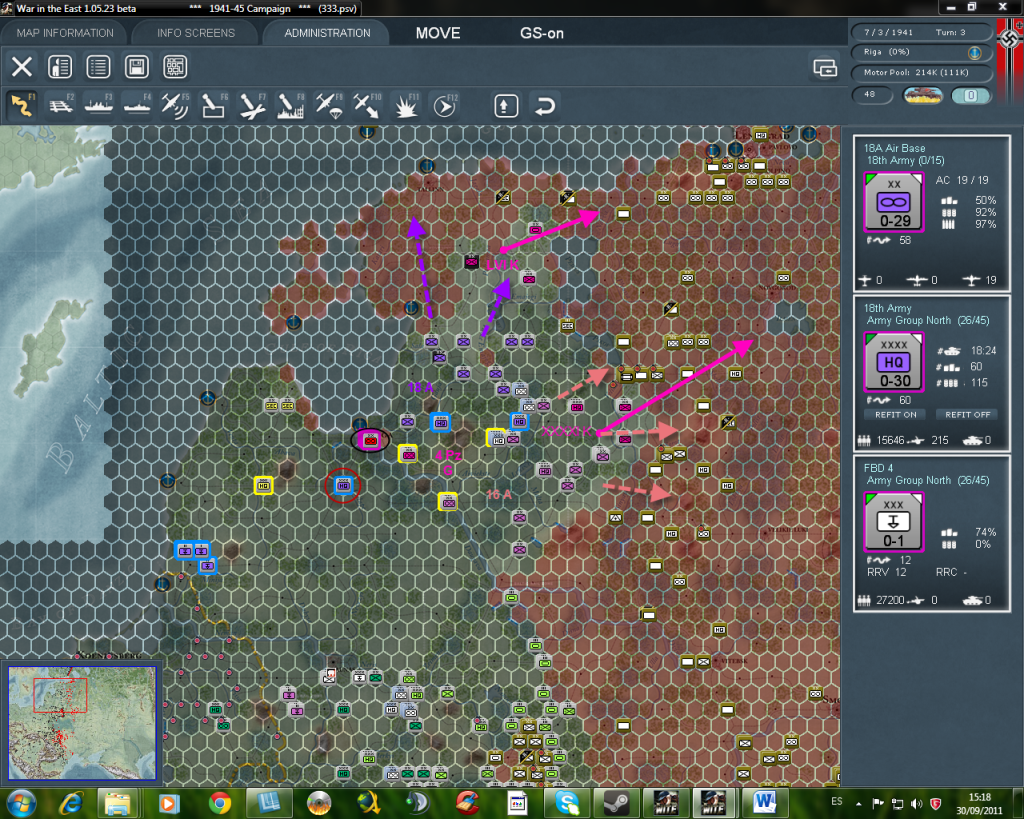Toggle the GS-on indicator
This screenshot has height=819, width=1024.
click(x=541, y=33)
